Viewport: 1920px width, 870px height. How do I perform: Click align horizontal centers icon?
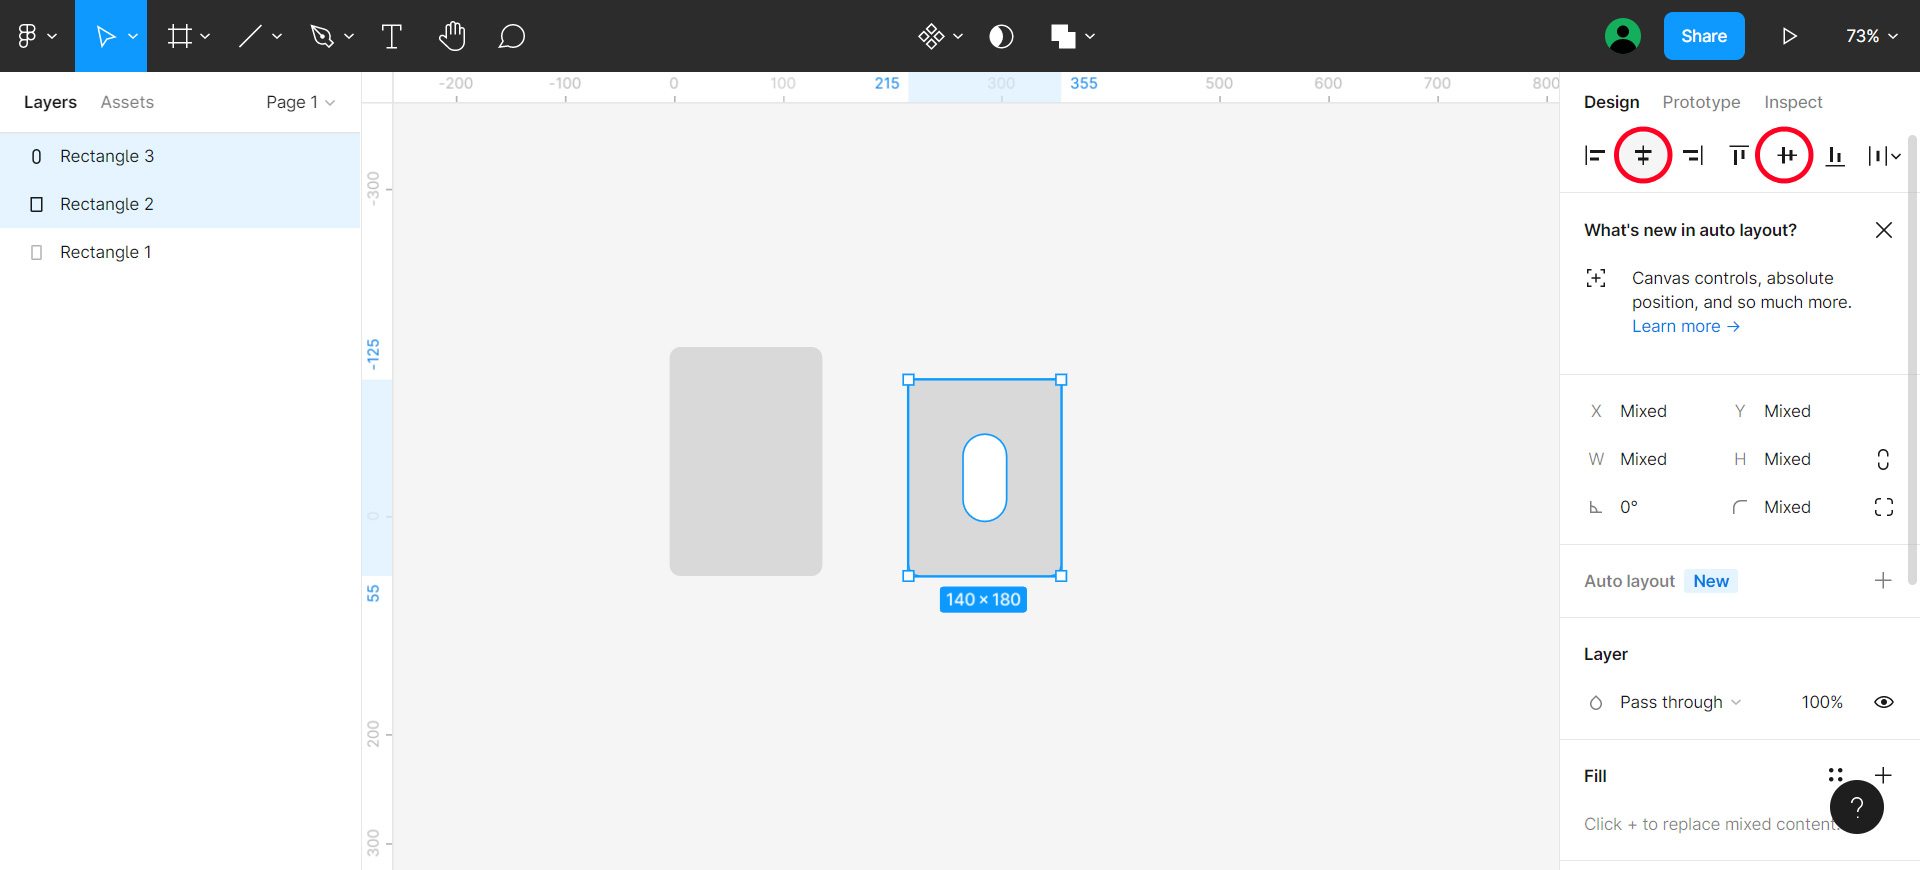point(1643,155)
